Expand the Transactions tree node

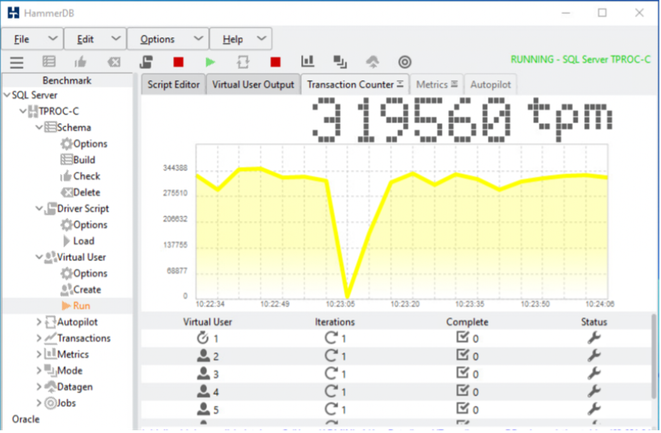39,338
